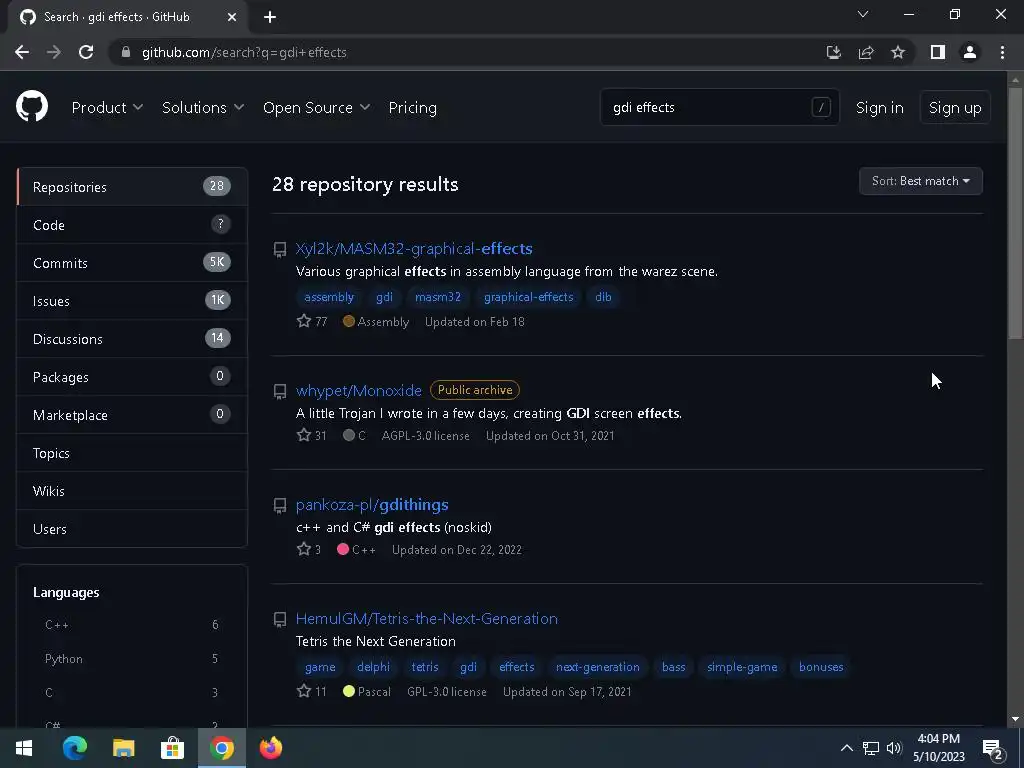Reload the GitHub search page
Image resolution: width=1024 pixels, height=768 pixels.
pos(86,52)
